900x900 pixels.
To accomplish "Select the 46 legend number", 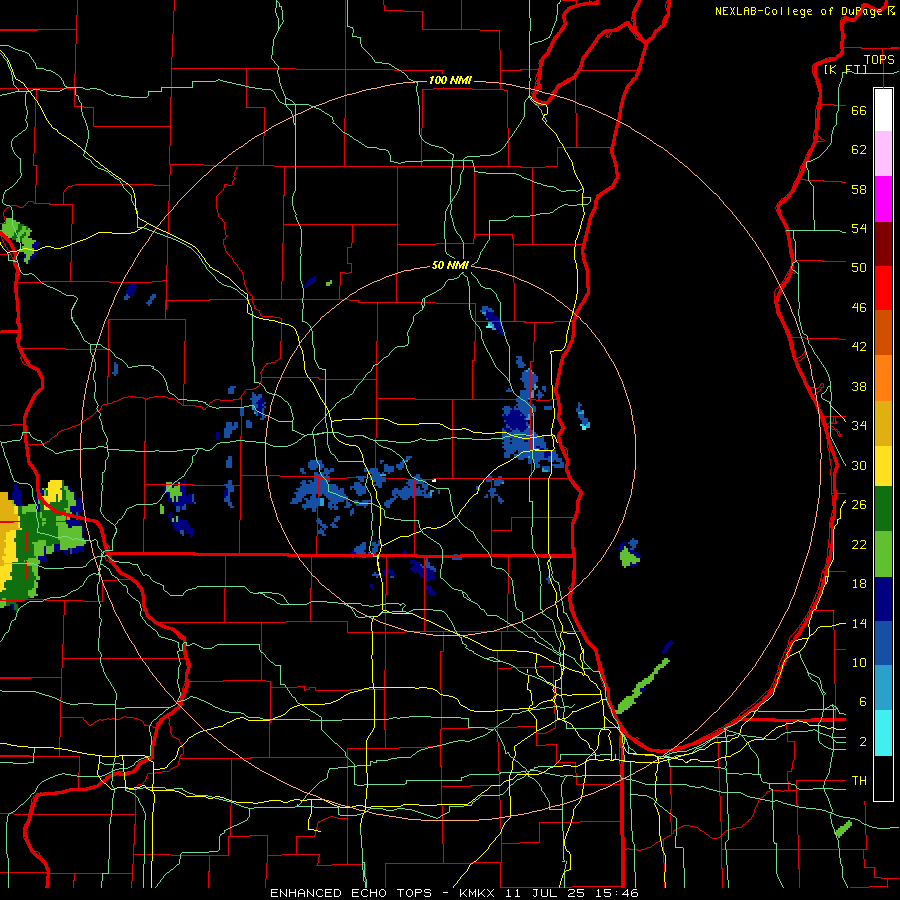I will [x=859, y=307].
